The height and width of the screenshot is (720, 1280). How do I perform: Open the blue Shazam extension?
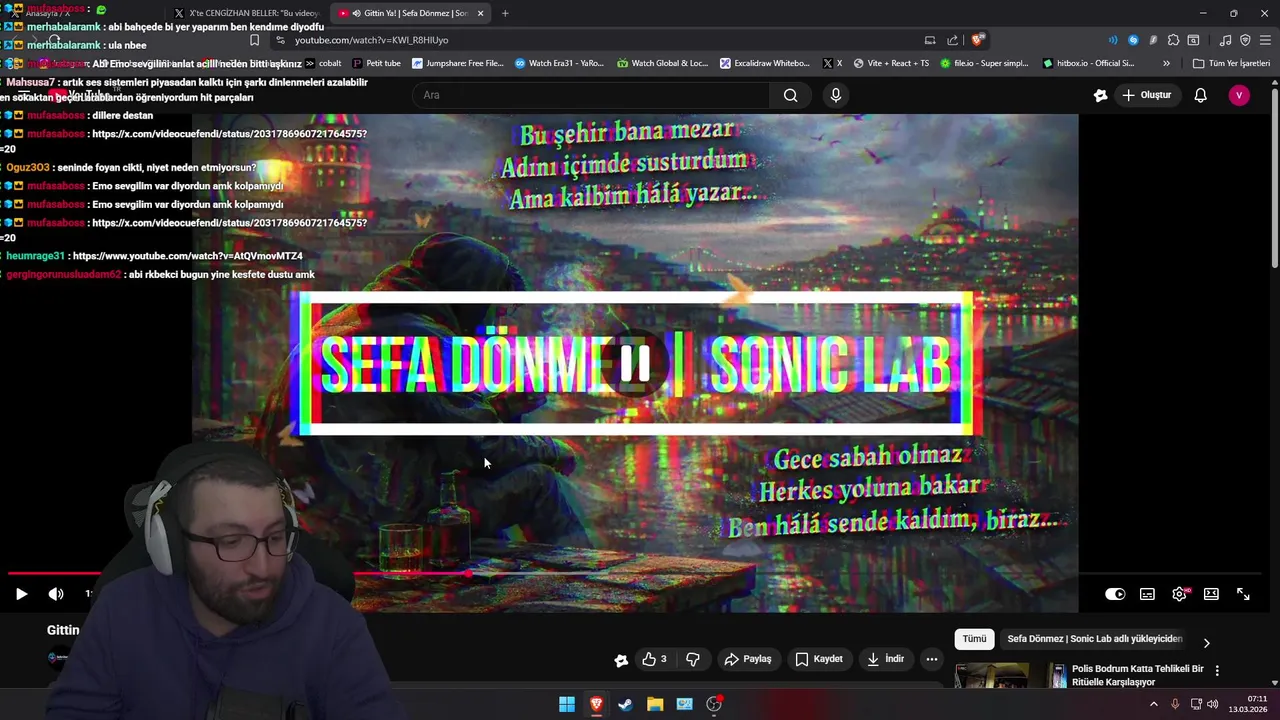1133,40
